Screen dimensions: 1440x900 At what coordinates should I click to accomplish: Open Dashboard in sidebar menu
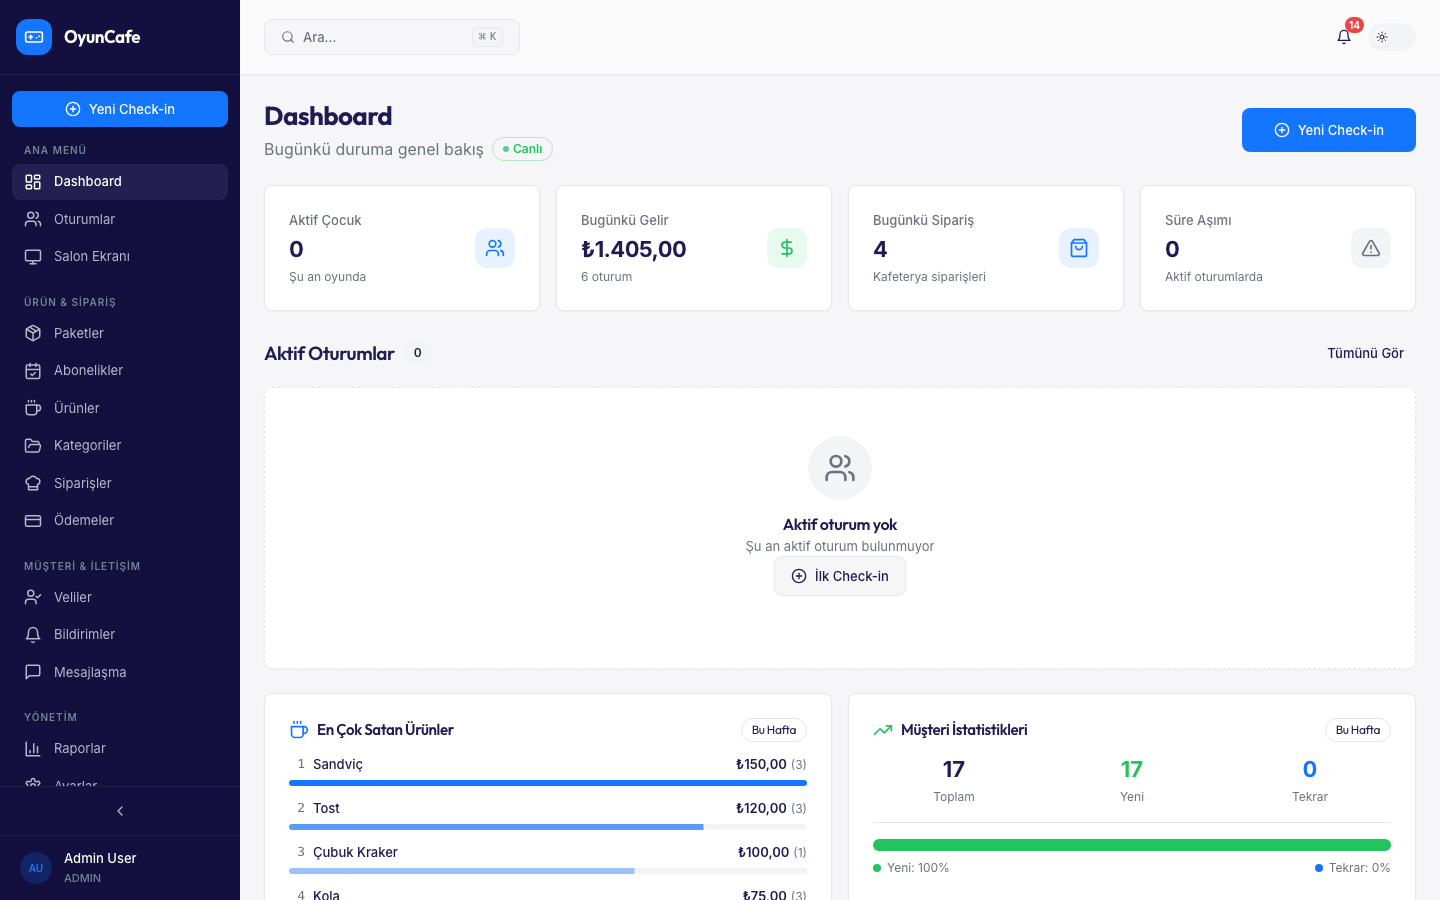coord(120,182)
